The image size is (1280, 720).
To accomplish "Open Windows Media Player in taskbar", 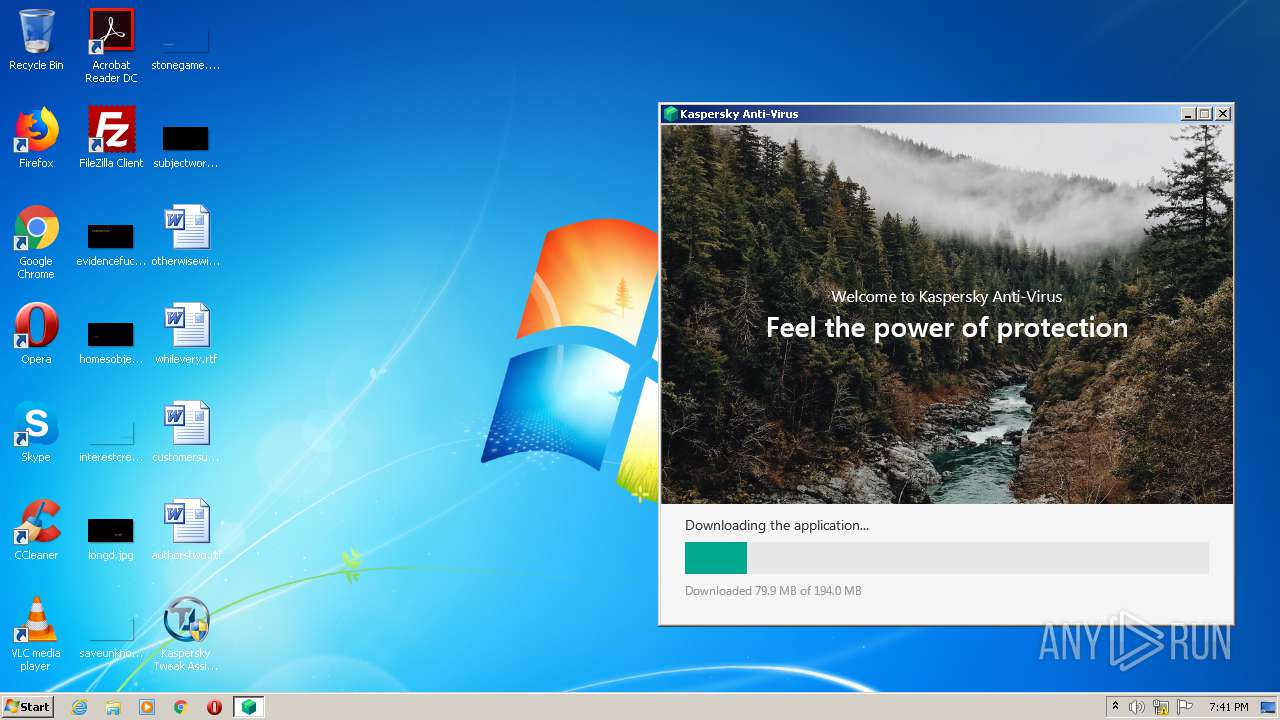I will 147,707.
